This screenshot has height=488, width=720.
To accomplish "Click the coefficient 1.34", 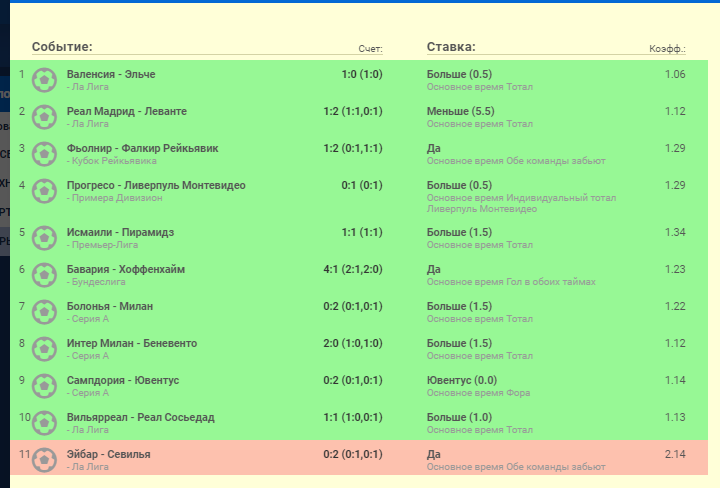I will click(675, 232).
